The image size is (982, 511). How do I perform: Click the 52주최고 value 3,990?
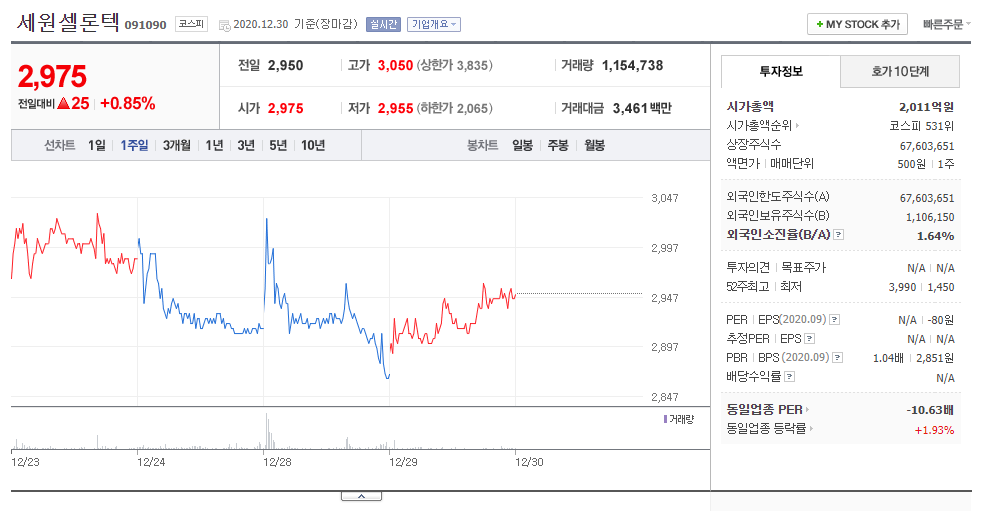tap(902, 287)
